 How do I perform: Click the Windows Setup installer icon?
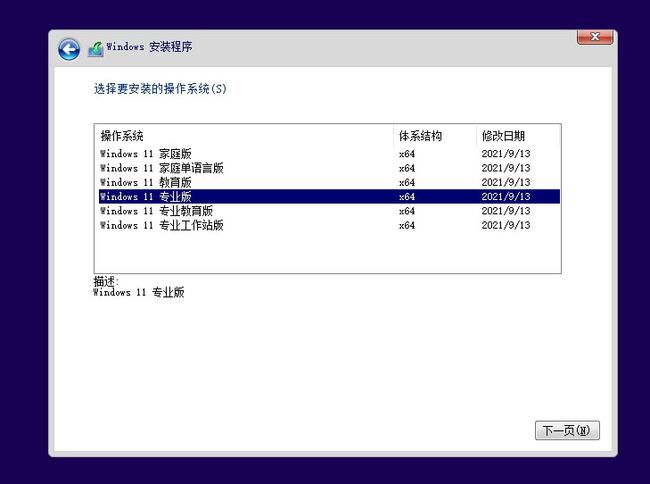tap(96, 49)
